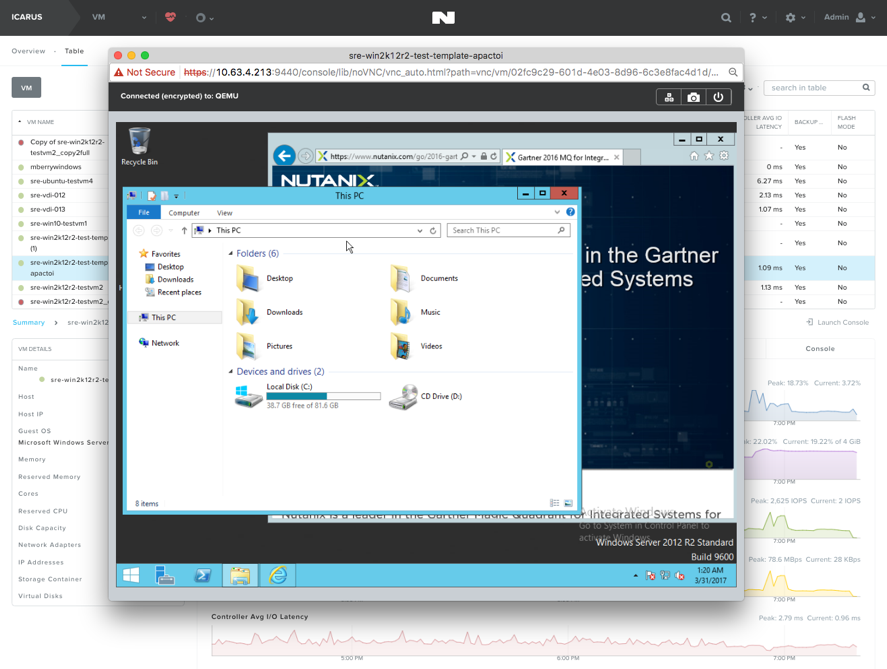The width and height of the screenshot is (887, 669).
Task: Click the console power button icon
Action: click(718, 97)
